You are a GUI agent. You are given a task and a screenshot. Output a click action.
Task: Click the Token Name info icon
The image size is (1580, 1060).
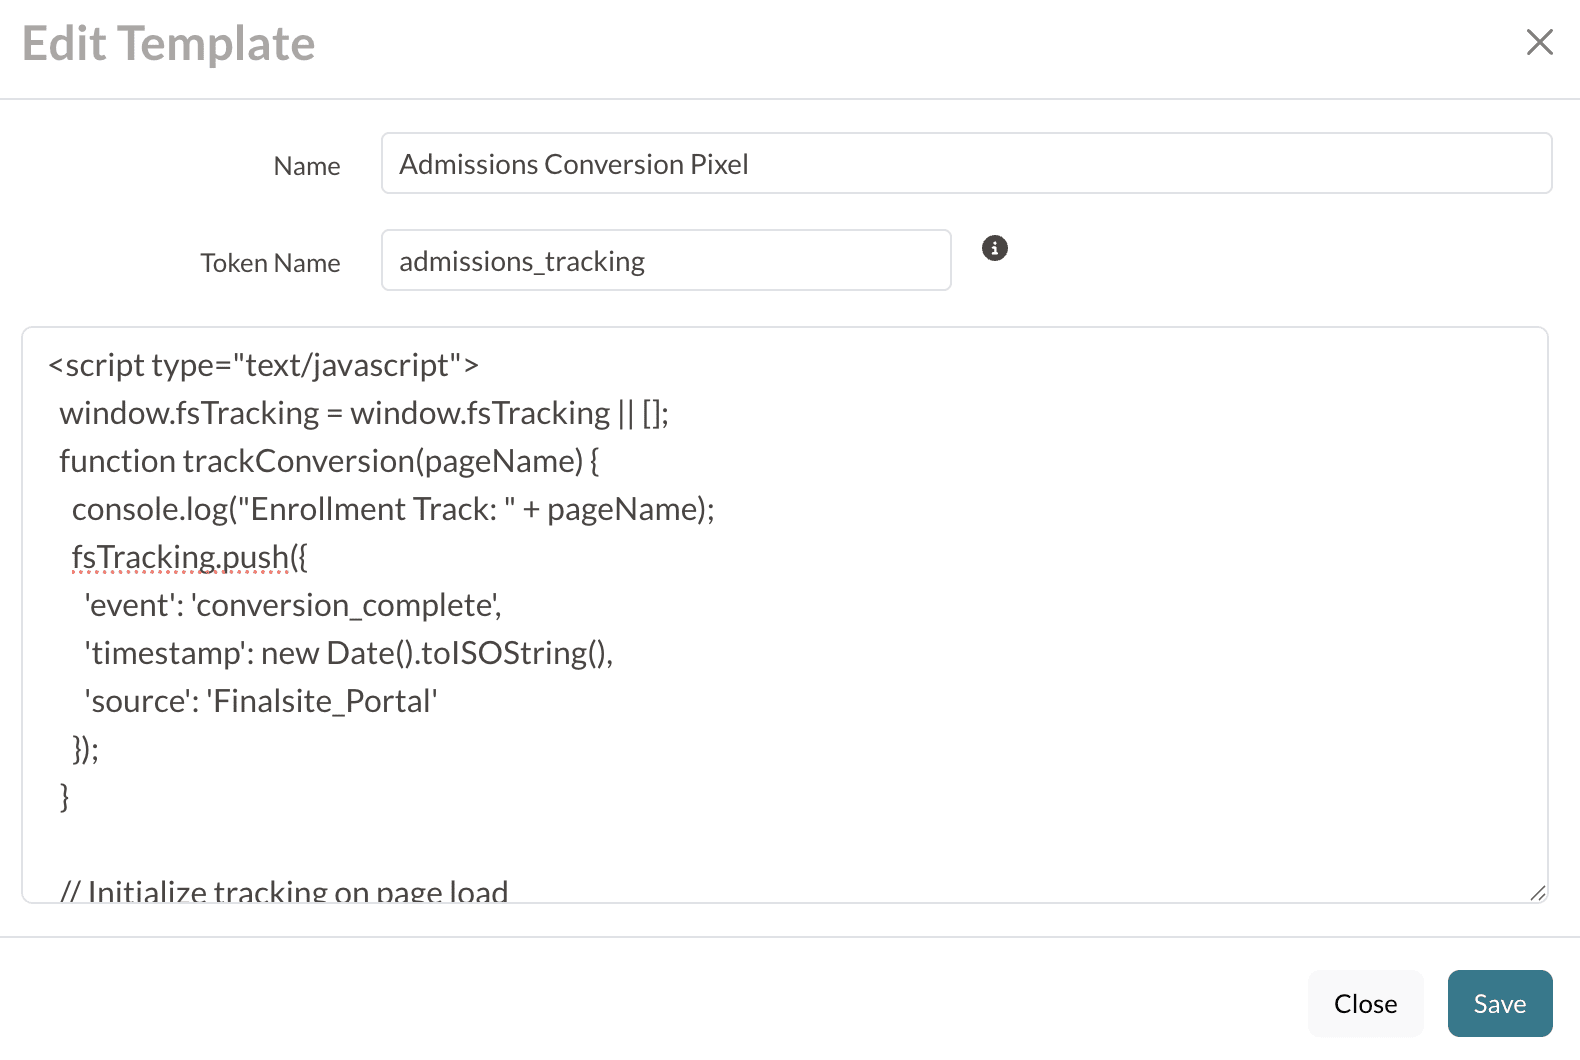[x=995, y=248]
